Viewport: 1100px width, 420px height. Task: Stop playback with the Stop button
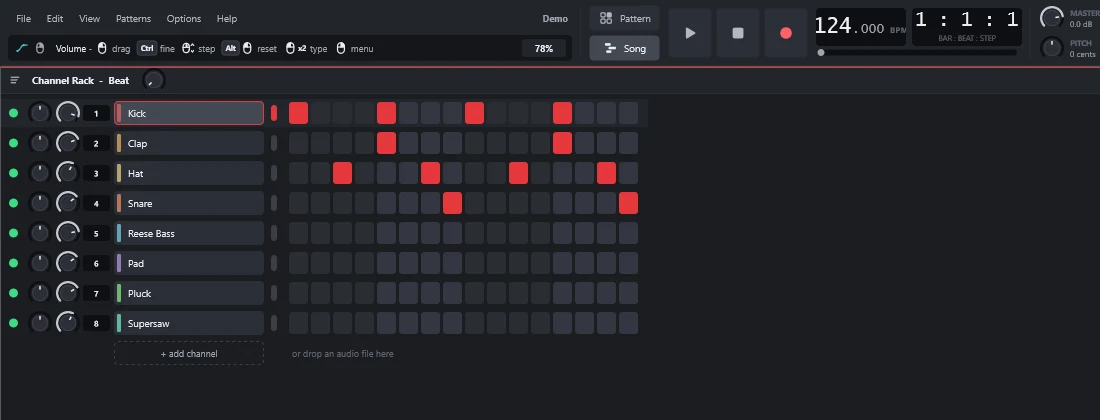pos(738,33)
